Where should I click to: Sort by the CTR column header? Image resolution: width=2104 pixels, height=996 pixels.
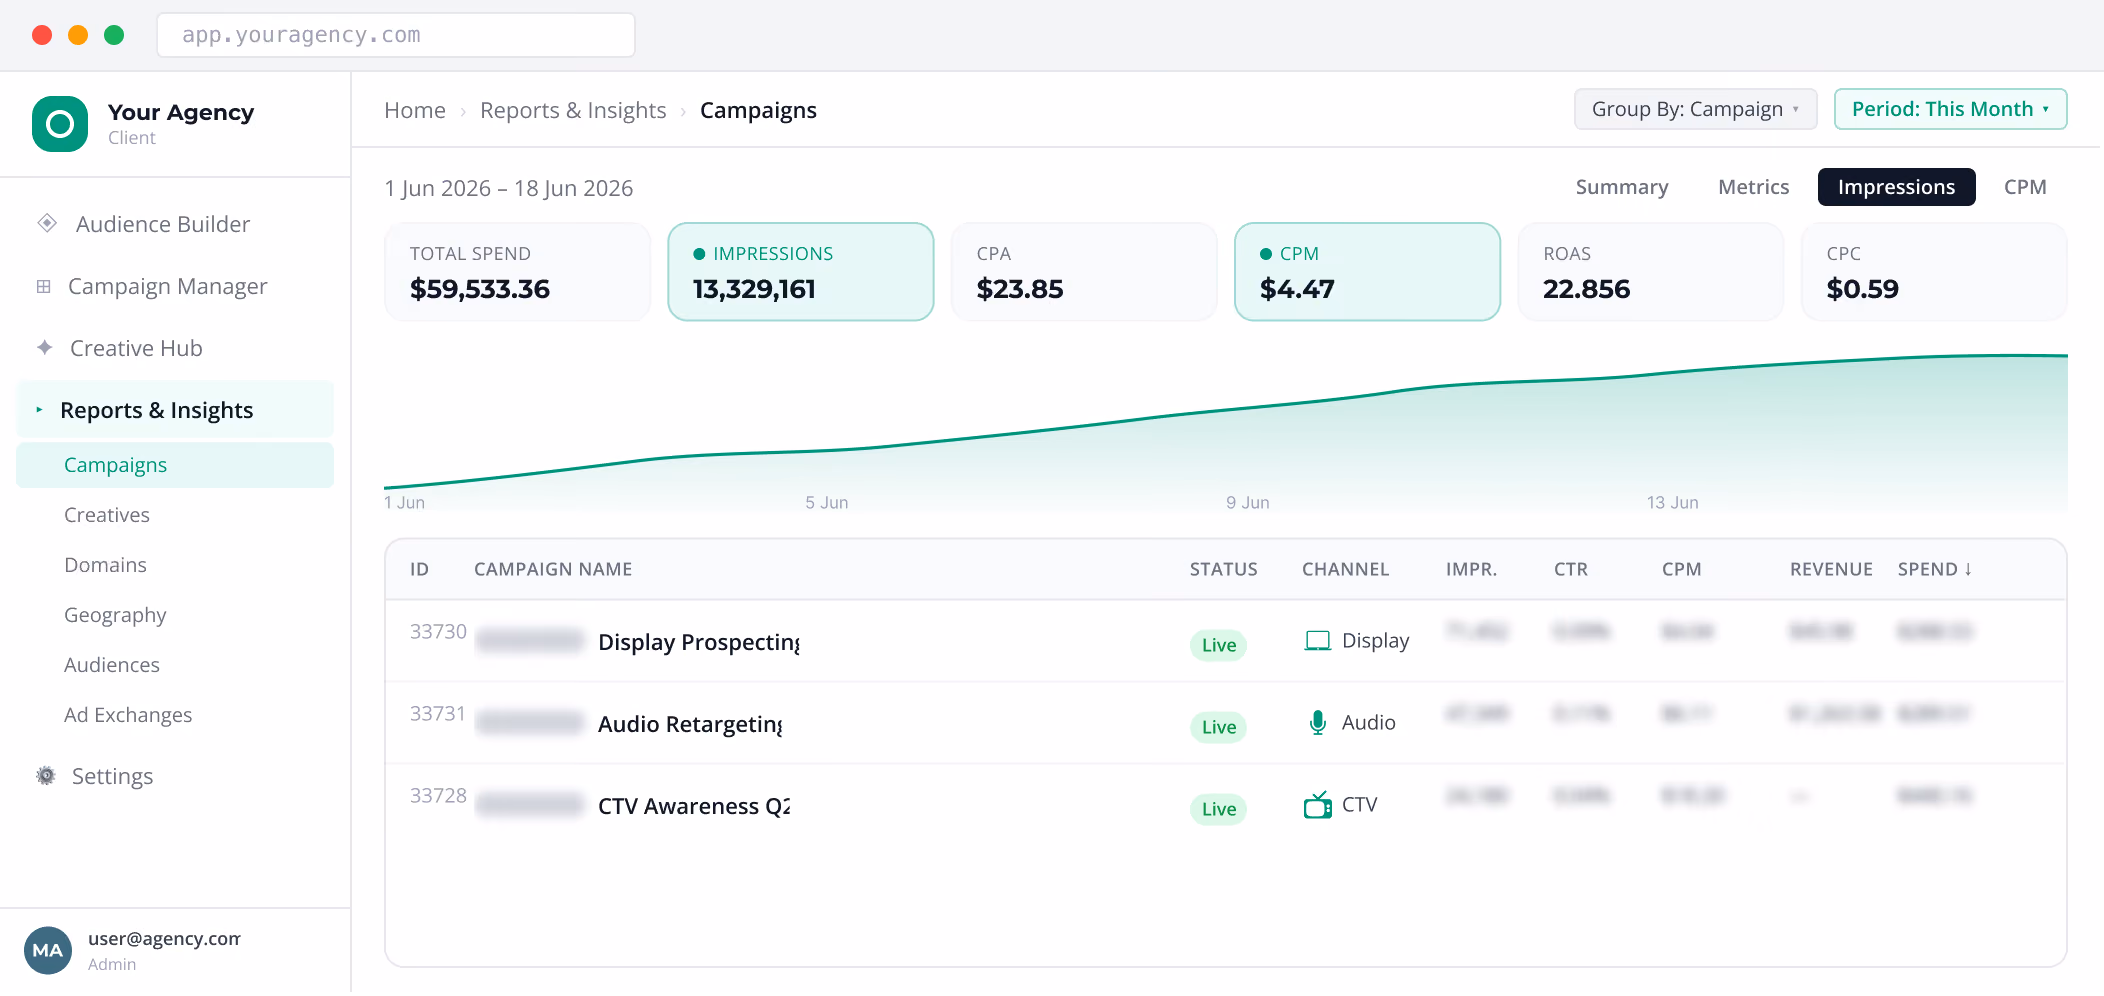pos(1571,569)
